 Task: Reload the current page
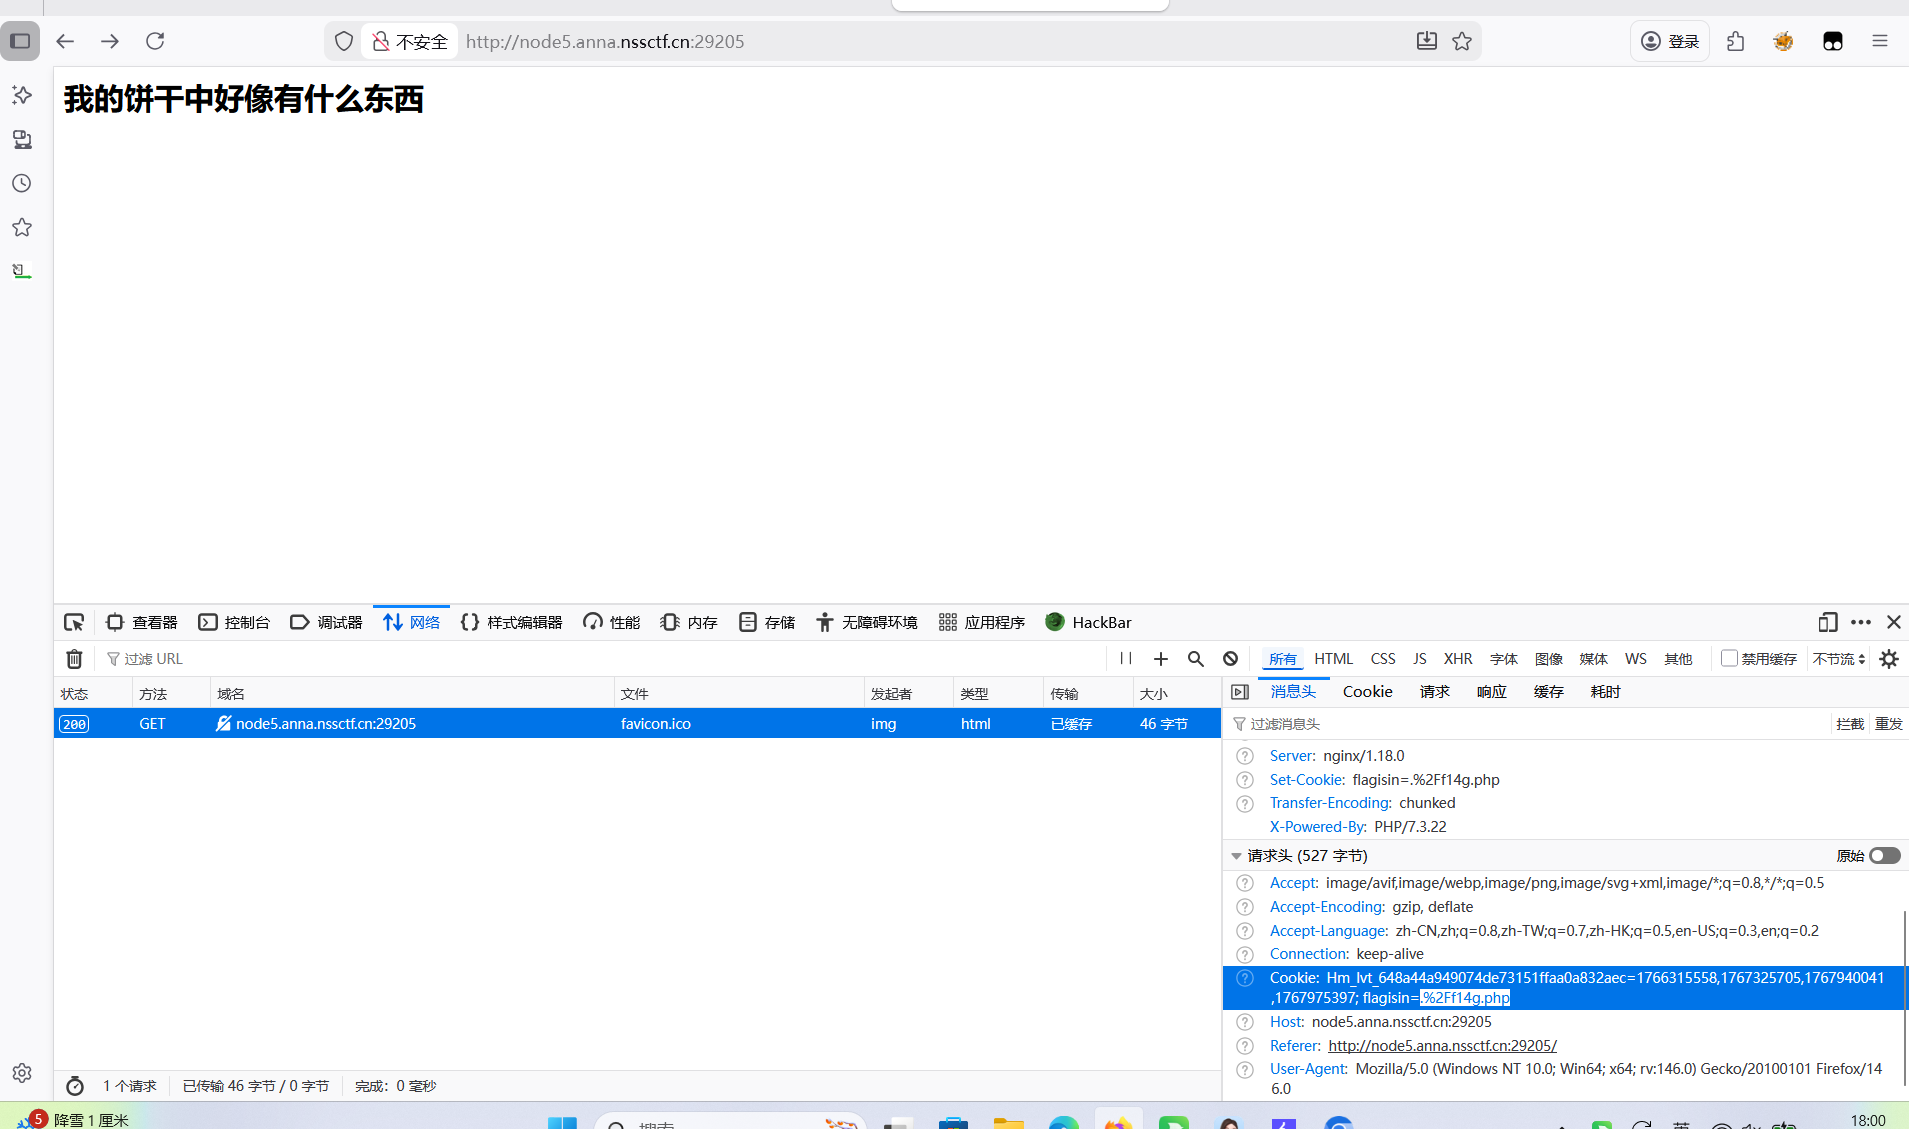pos(155,41)
